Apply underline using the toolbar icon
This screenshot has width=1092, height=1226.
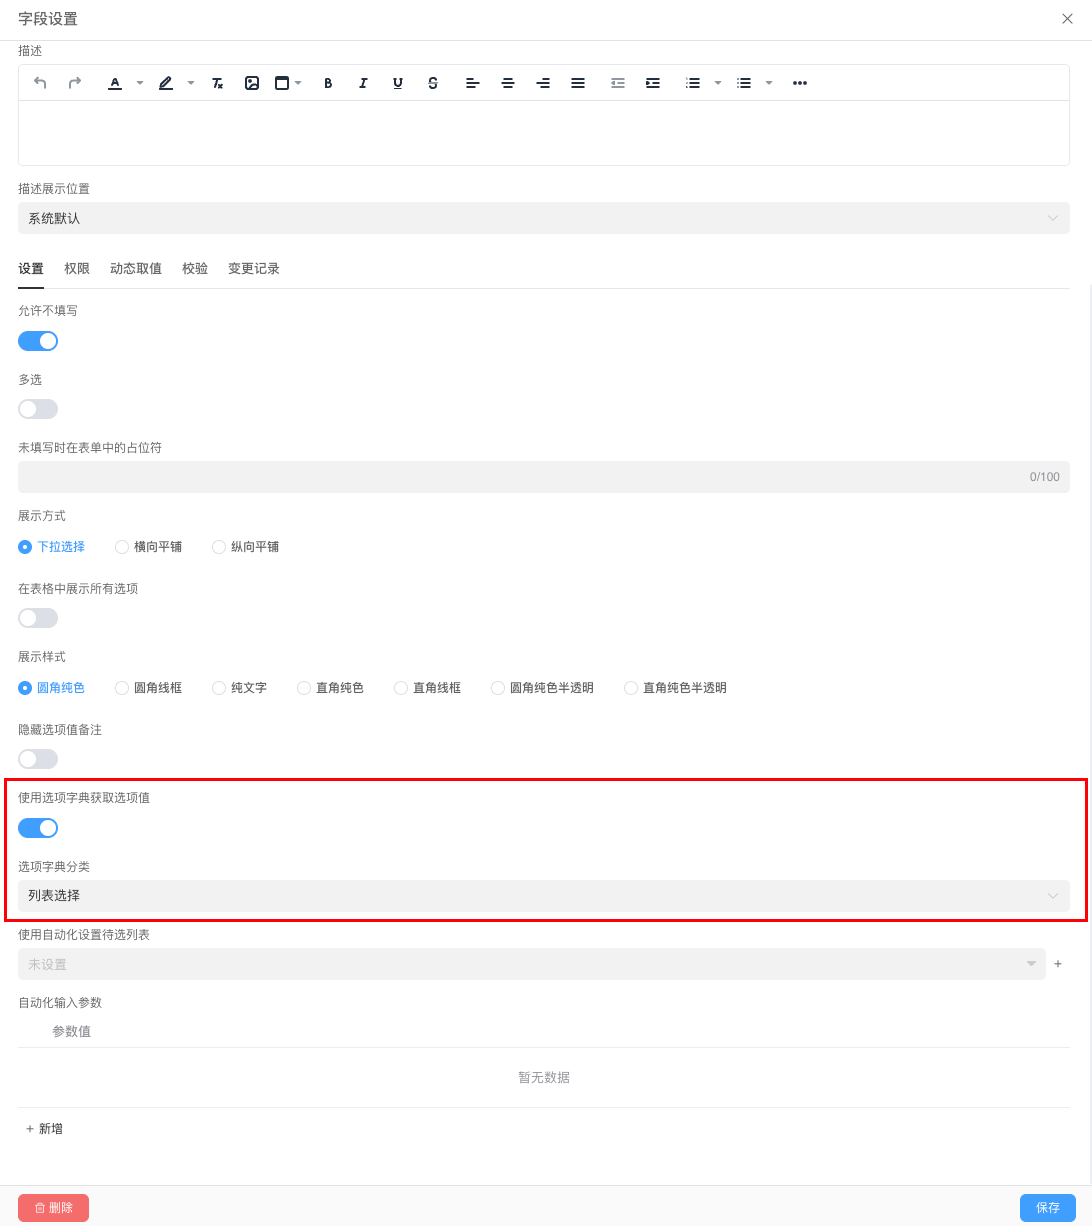point(397,83)
